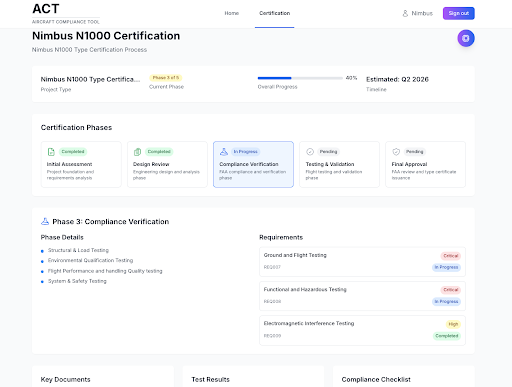512x387 pixels.
Task: Open the Home tab
Action: (x=232, y=13)
